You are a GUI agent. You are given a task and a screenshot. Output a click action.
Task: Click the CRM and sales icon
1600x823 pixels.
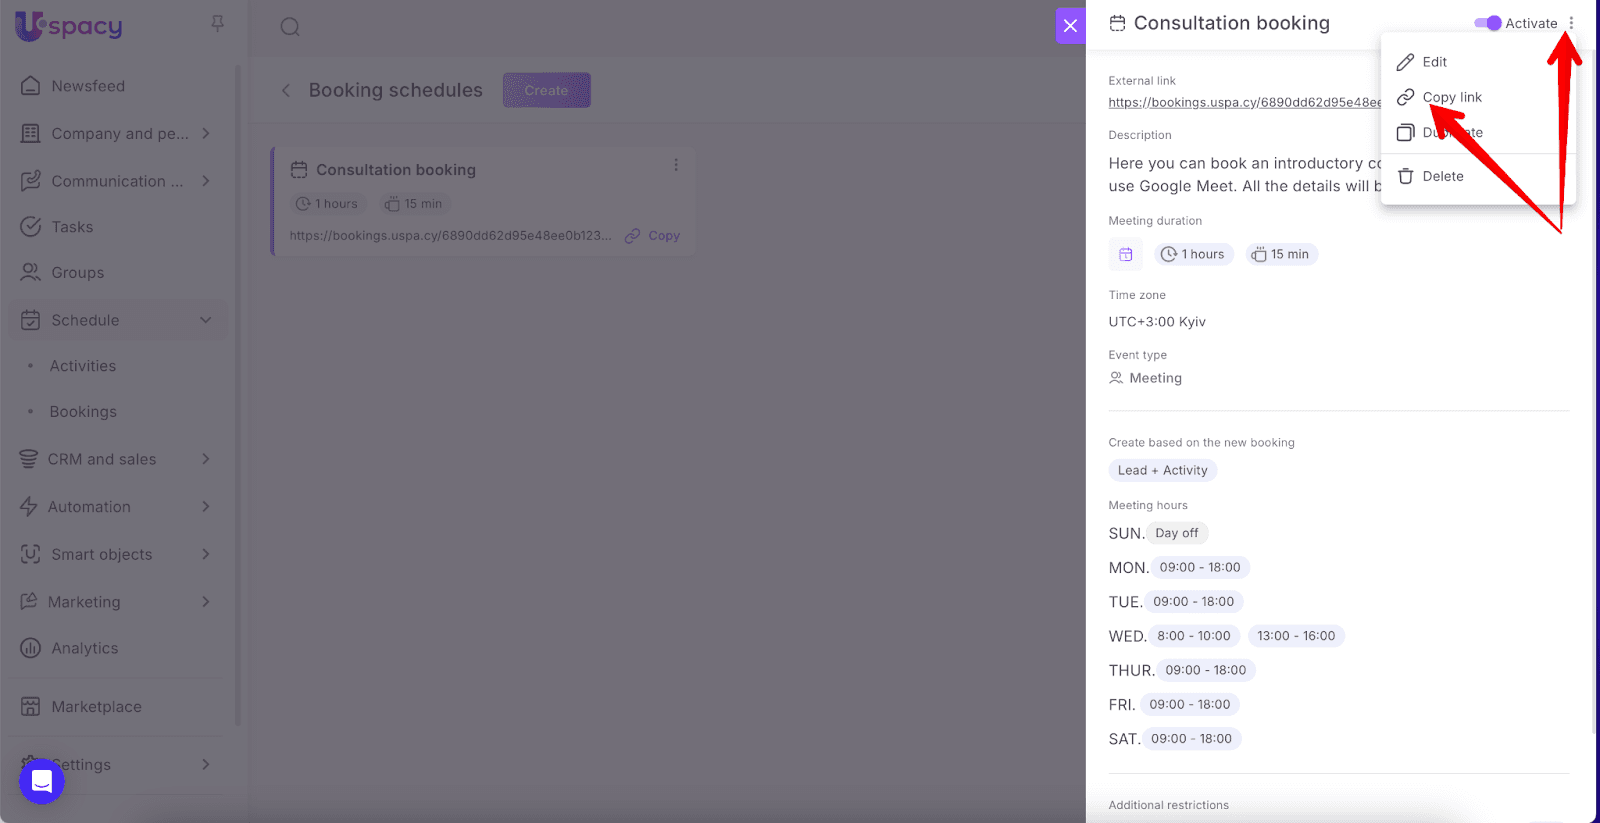29,459
